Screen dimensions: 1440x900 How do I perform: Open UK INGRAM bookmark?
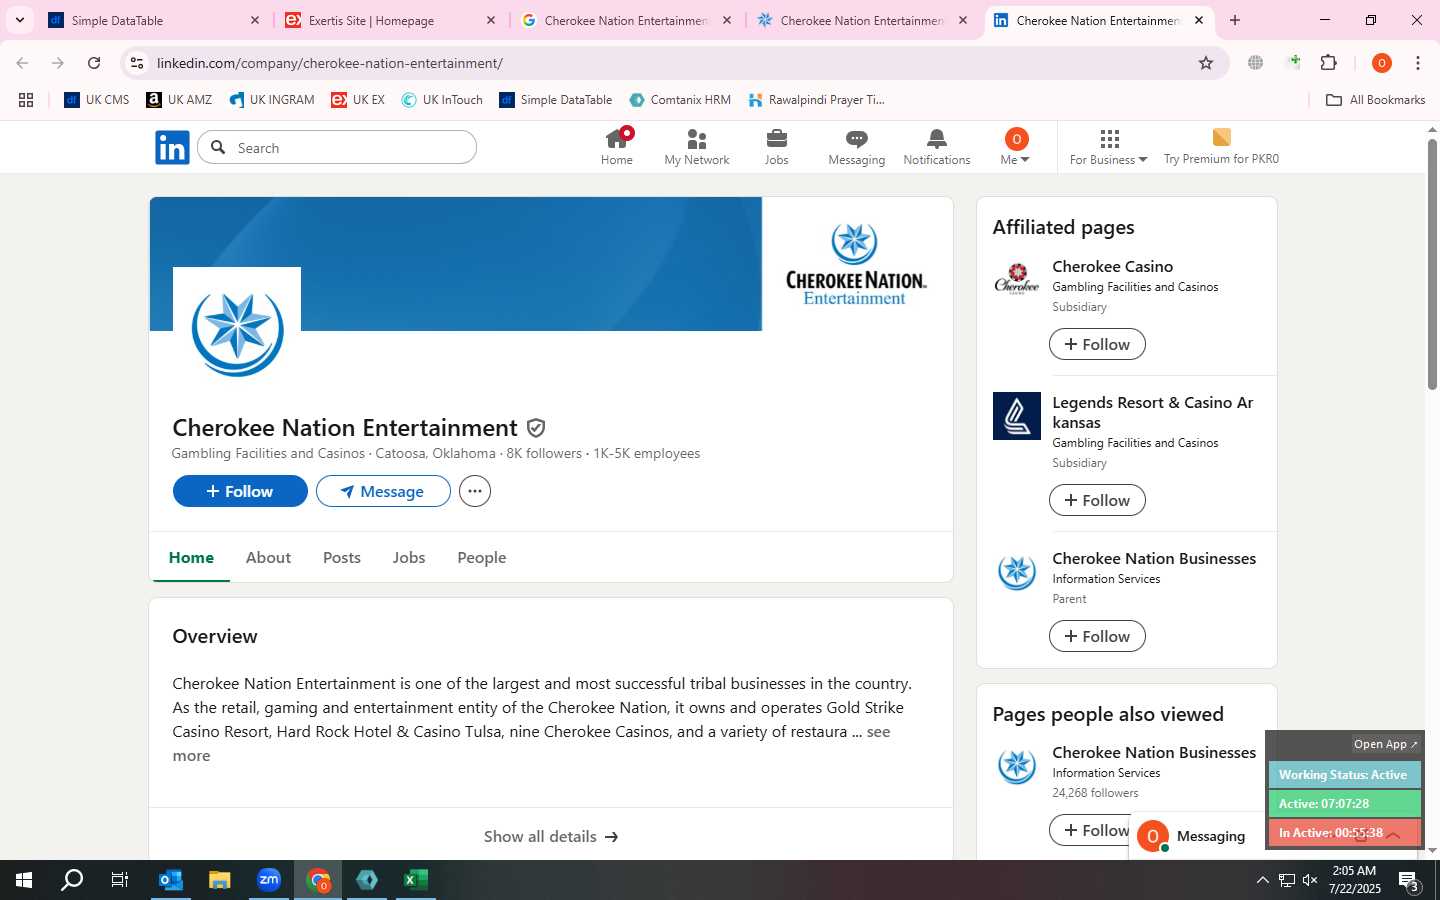pyautogui.click(x=271, y=100)
